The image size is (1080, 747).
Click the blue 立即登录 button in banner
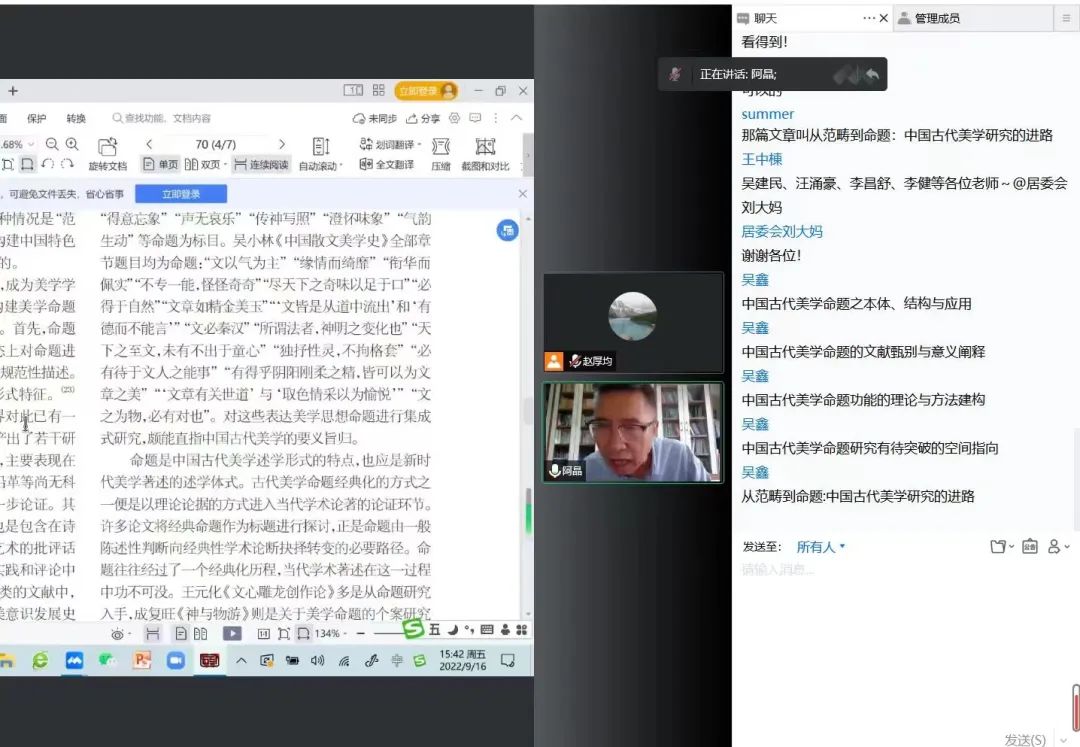[180, 194]
